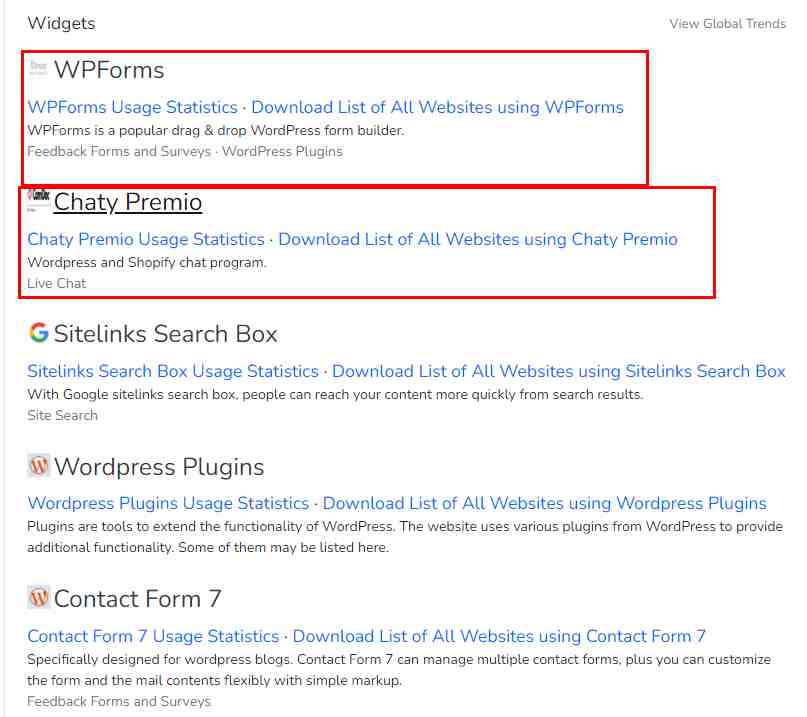Open Chaty Premio Usage Statistics

pos(146,239)
